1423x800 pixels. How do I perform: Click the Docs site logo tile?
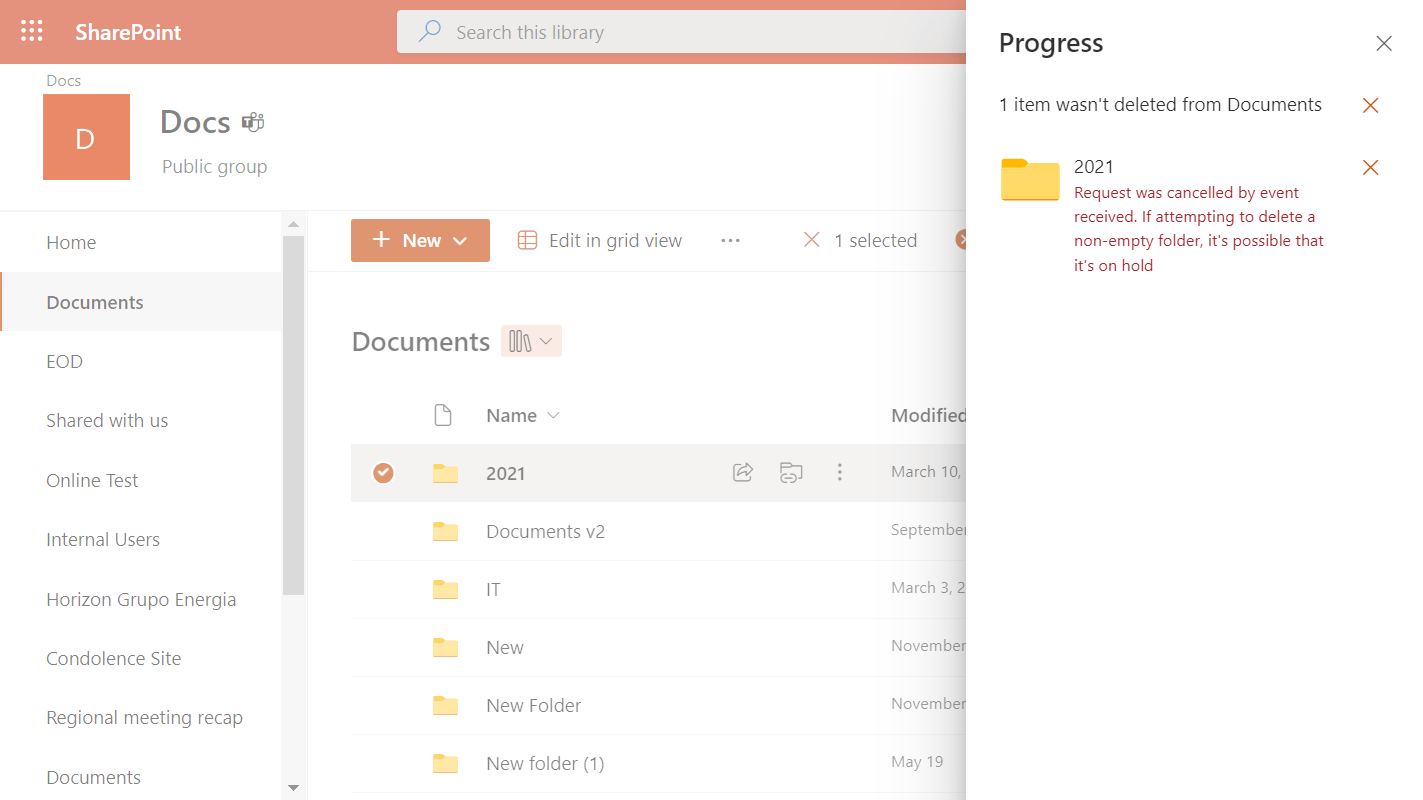click(86, 136)
